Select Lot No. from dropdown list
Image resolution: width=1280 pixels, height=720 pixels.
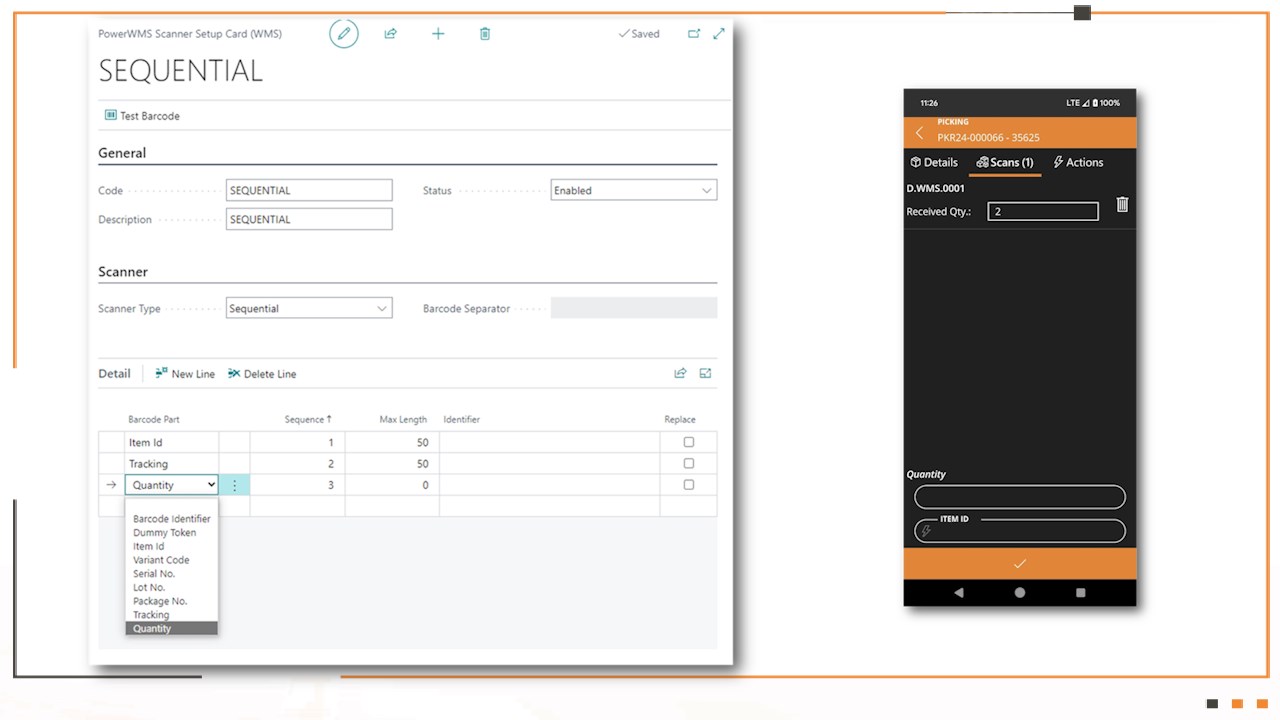(172, 588)
